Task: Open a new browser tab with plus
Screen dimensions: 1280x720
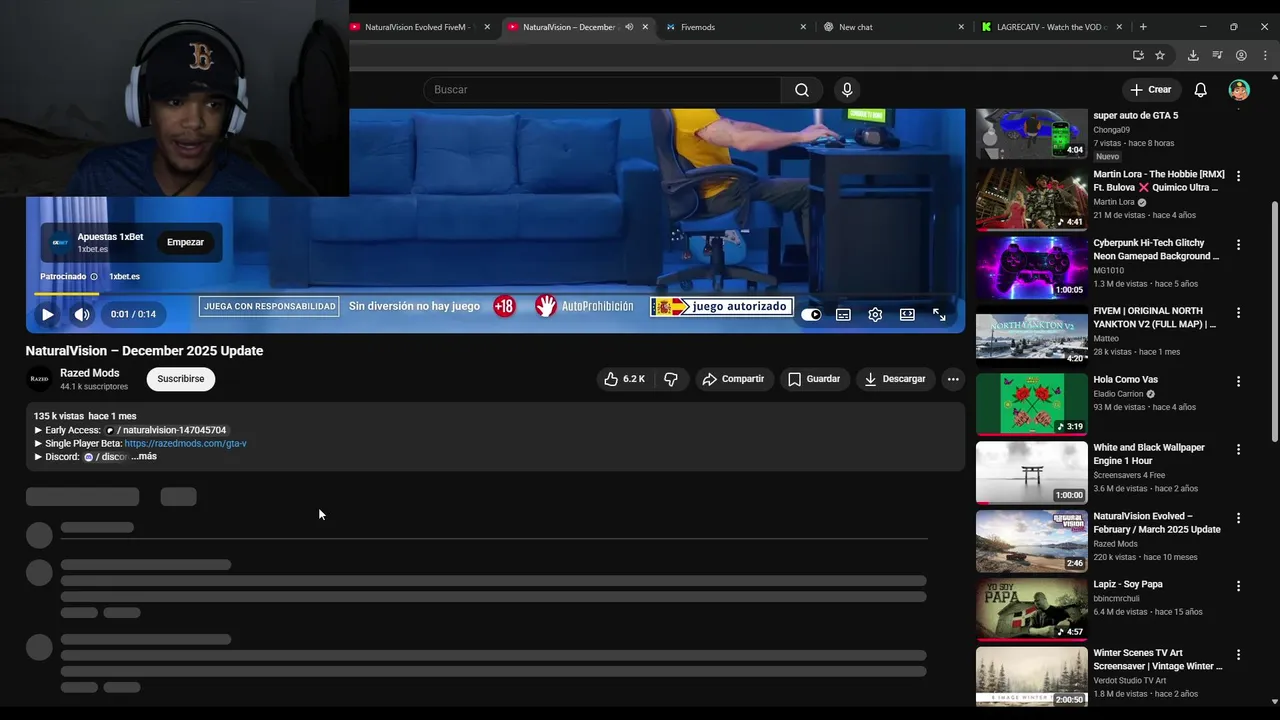Action: (1143, 27)
